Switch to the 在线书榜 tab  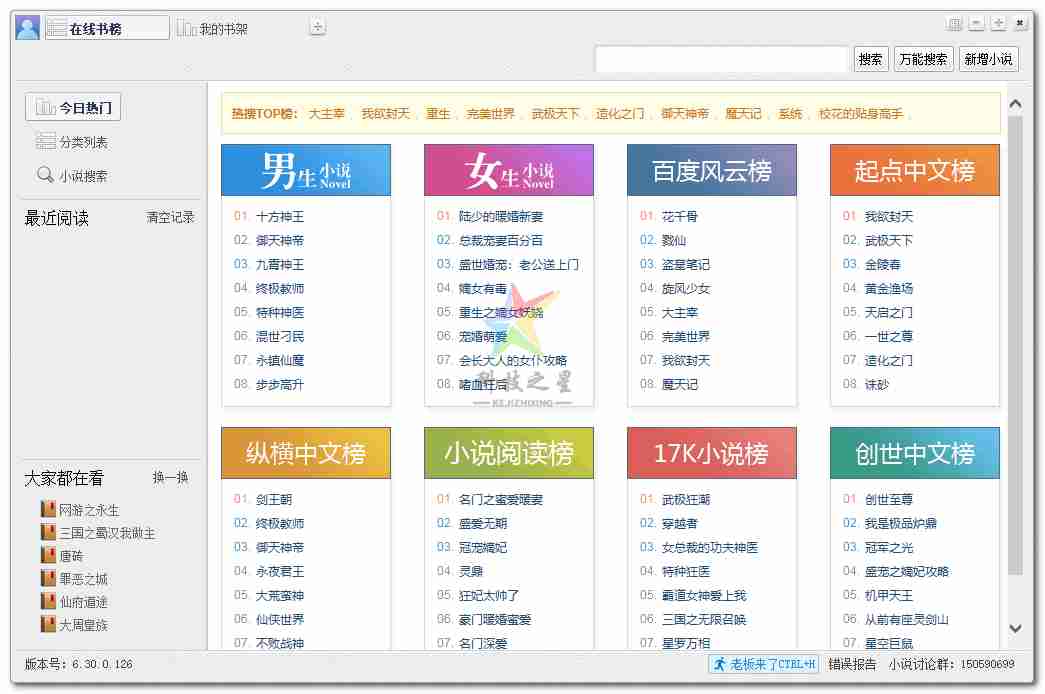107,28
